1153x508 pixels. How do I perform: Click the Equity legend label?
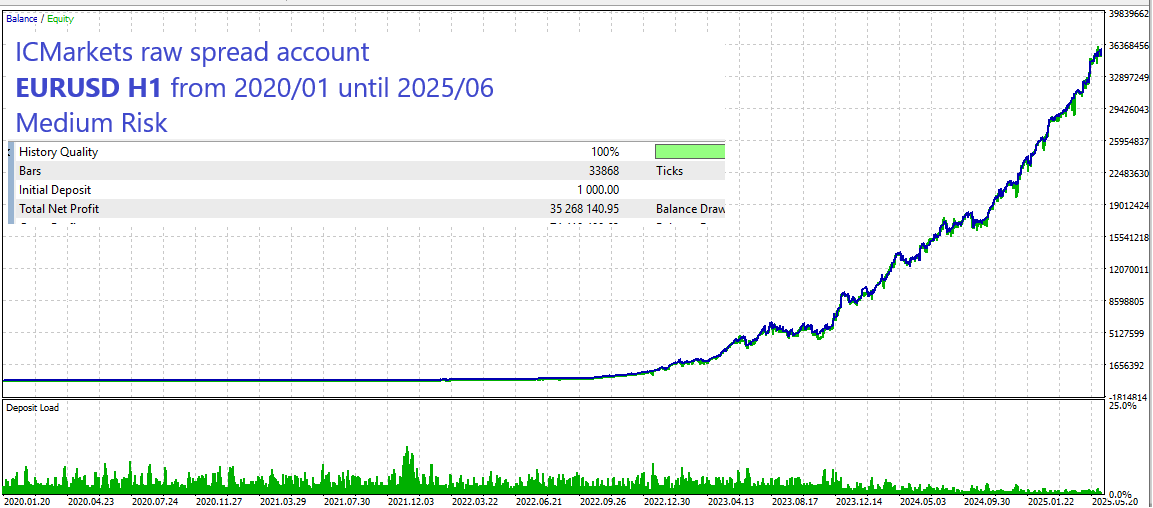tap(59, 18)
